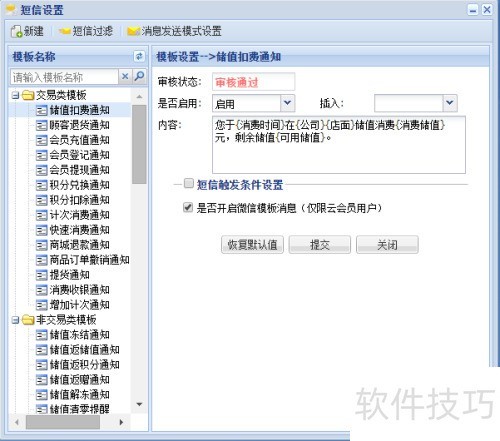Select 提货通知 template icon
This screenshot has width=500, height=441.
[x=41, y=275]
